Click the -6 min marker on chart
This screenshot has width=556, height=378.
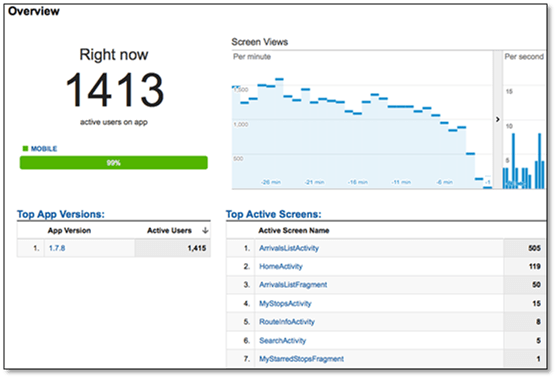tap(445, 182)
